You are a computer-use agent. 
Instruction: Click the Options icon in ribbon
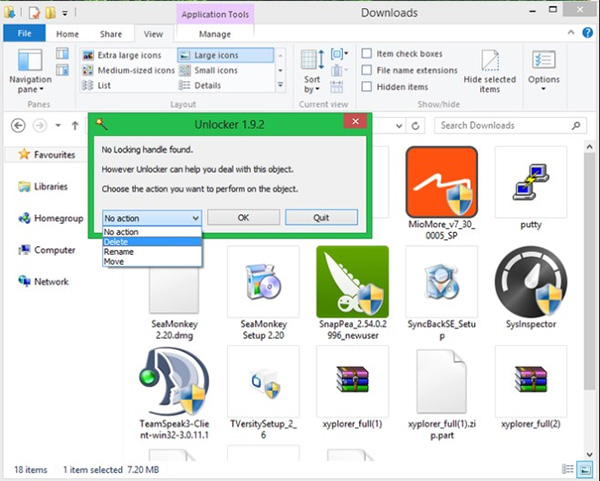pyautogui.click(x=543, y=60)
